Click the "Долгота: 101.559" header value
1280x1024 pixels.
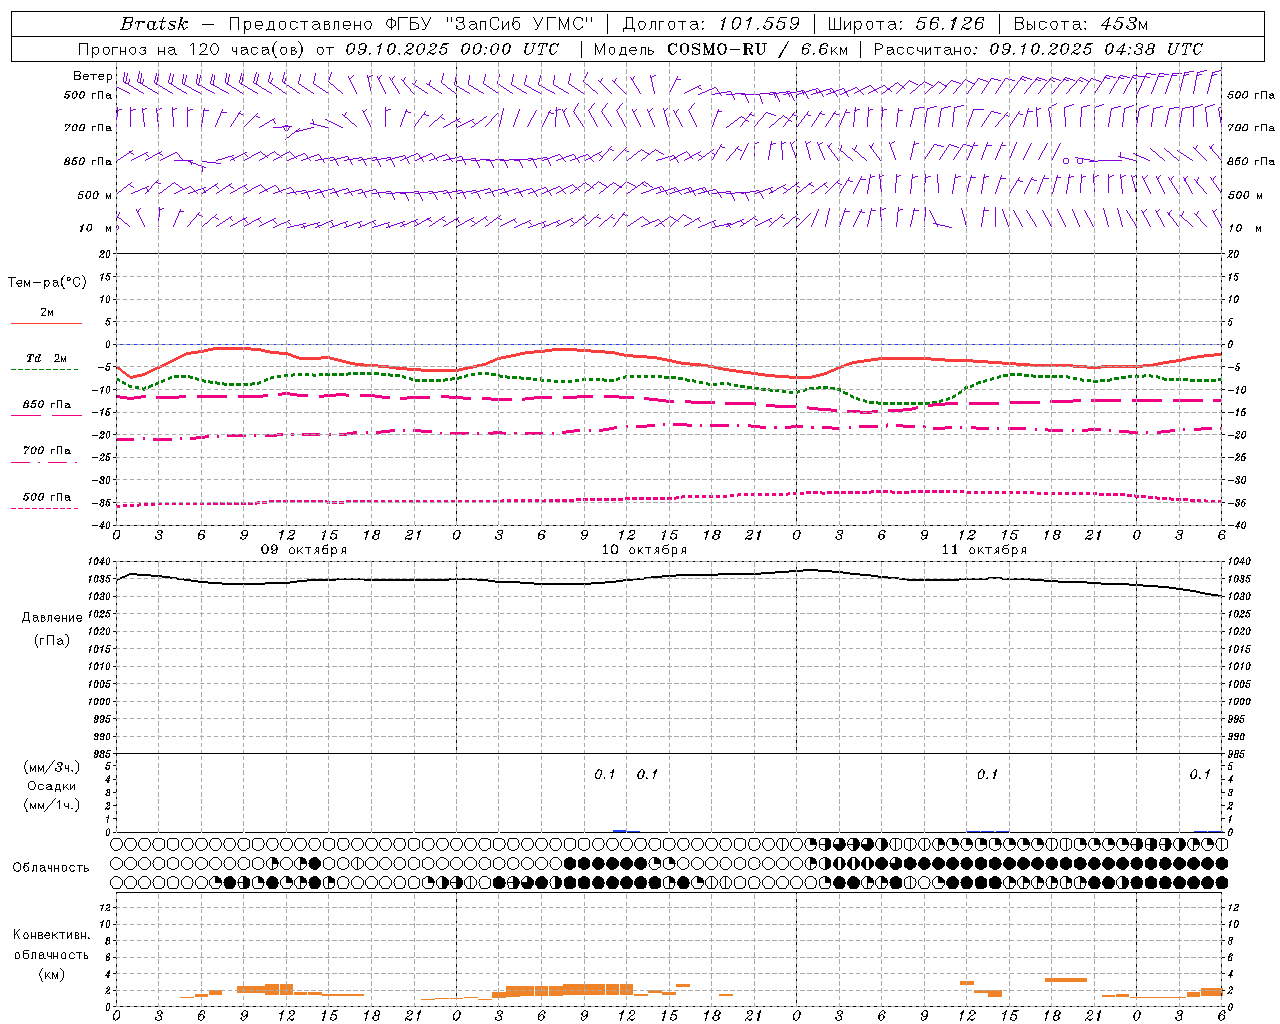711,24
